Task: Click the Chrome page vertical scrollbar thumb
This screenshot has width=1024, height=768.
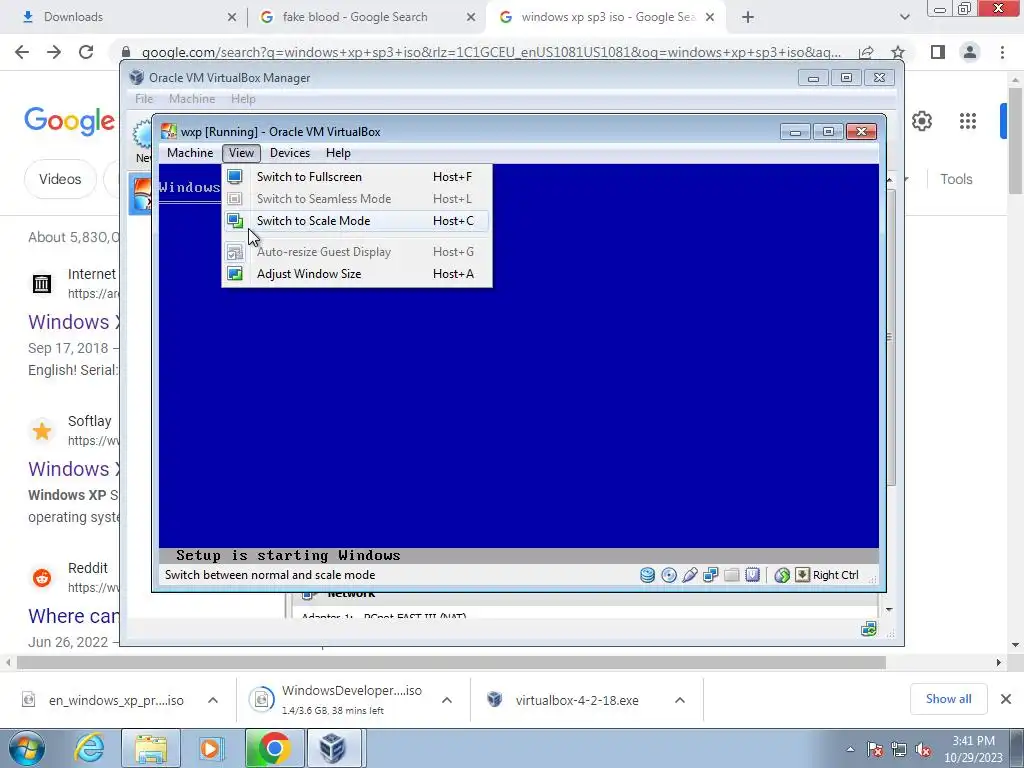Action: [1015, 140]
